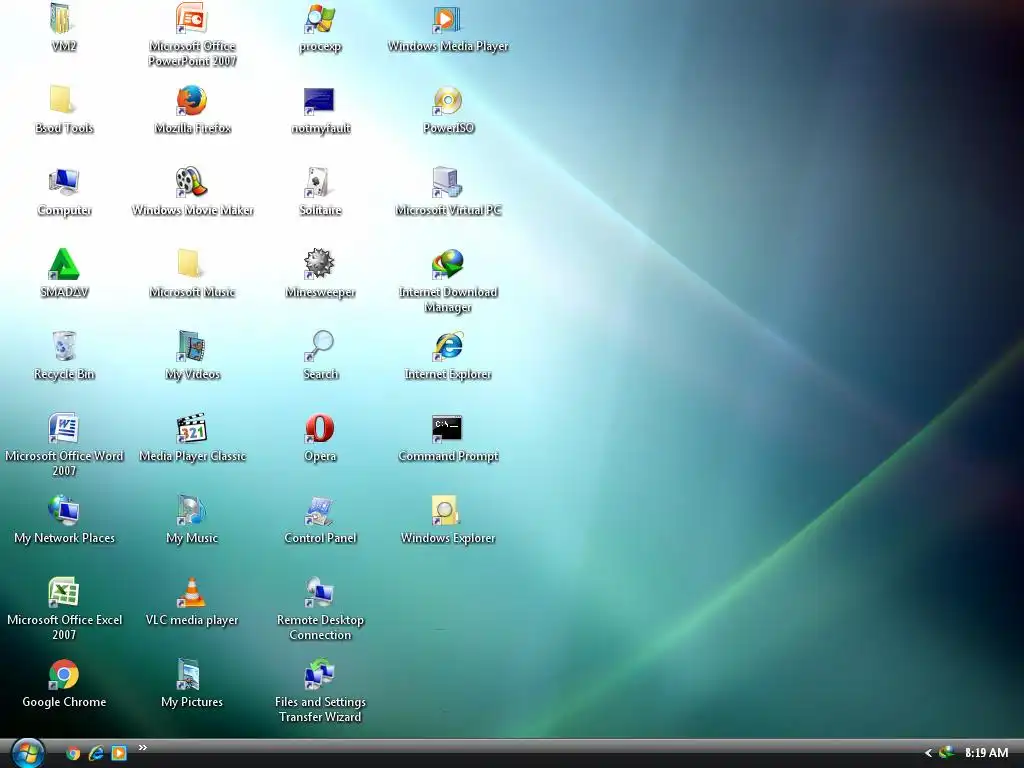Open the Bsod Tools folder
Viewport: 1024px width, 768px height.
63,100
